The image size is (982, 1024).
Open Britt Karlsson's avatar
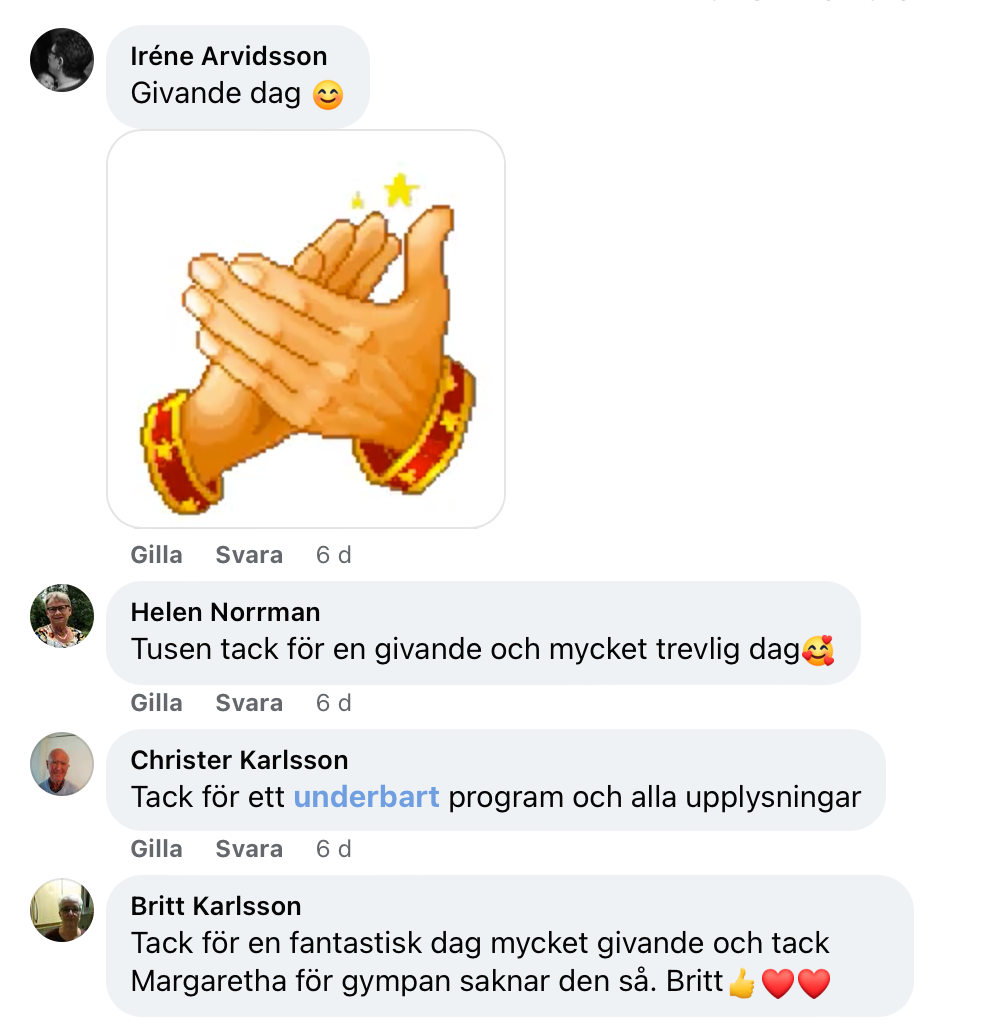tap(62, 910)
